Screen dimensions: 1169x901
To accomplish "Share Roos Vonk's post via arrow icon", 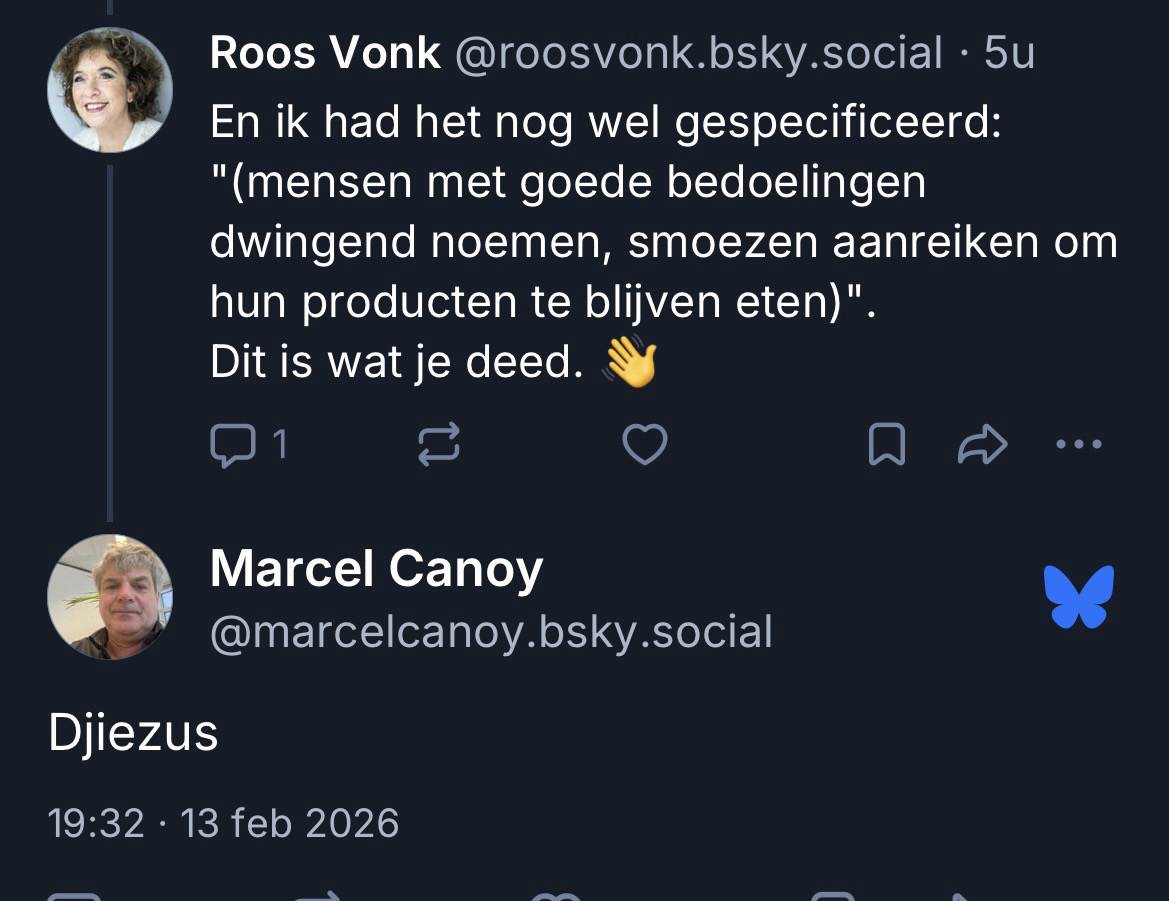I will 982,445.
